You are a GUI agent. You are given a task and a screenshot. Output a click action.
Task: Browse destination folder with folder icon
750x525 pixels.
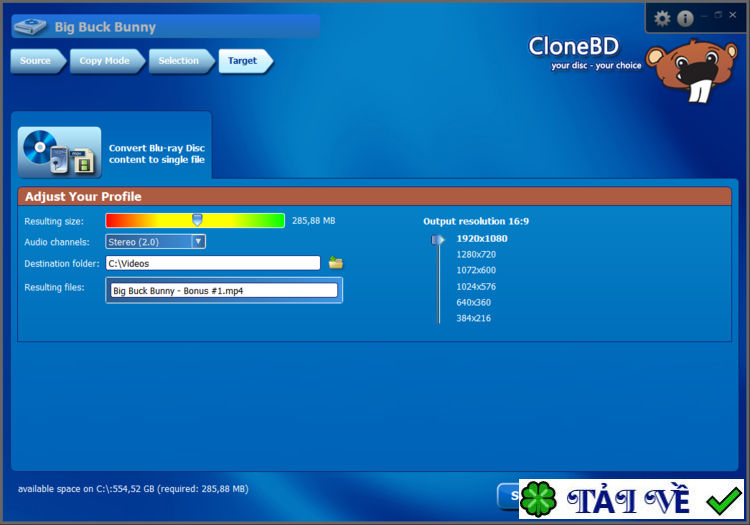[x=336, y=262]
